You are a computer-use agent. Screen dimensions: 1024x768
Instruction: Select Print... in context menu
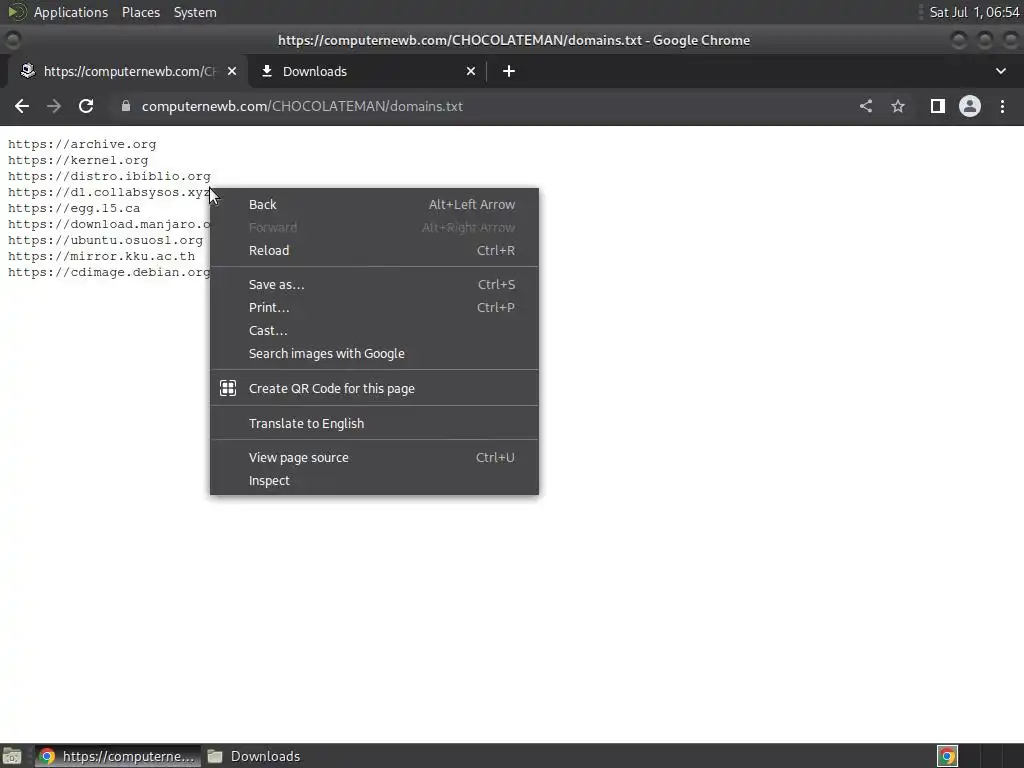(x=374, y=308)
